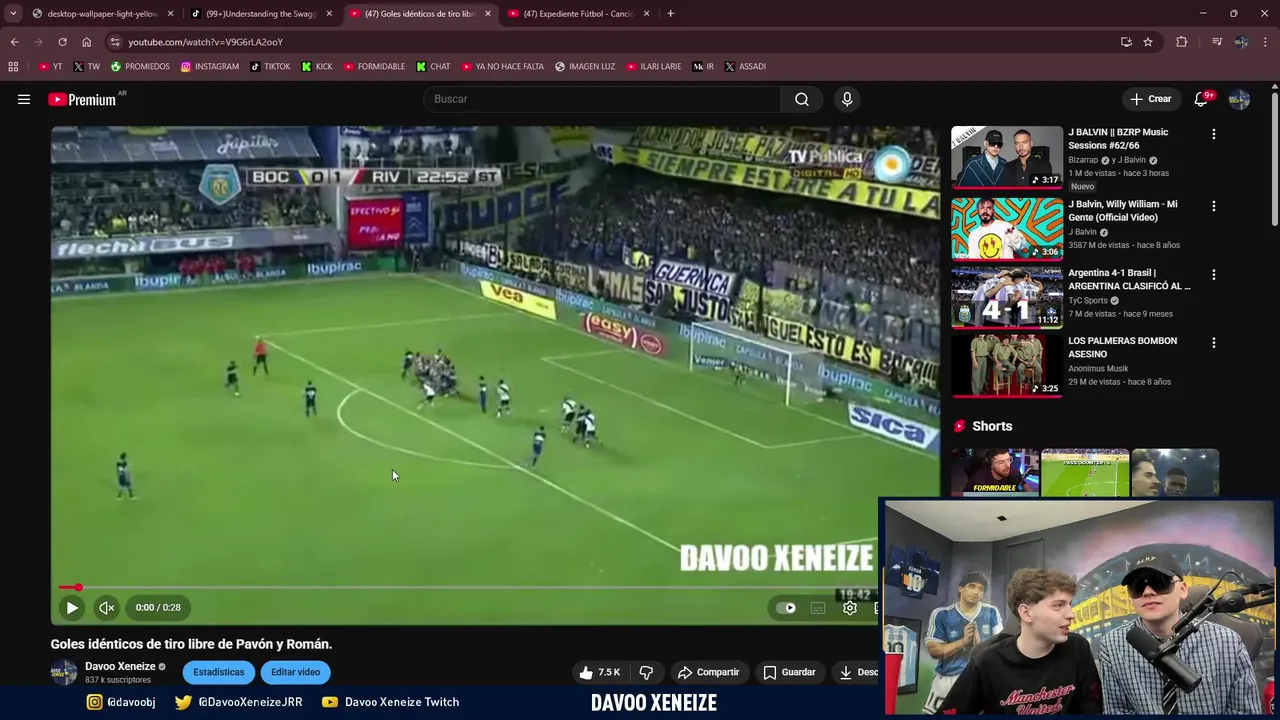Open Argentina 4-1 Brasil video thumbnail
The height and width of the screenshot is (720, 1280).
(1007, 297)
